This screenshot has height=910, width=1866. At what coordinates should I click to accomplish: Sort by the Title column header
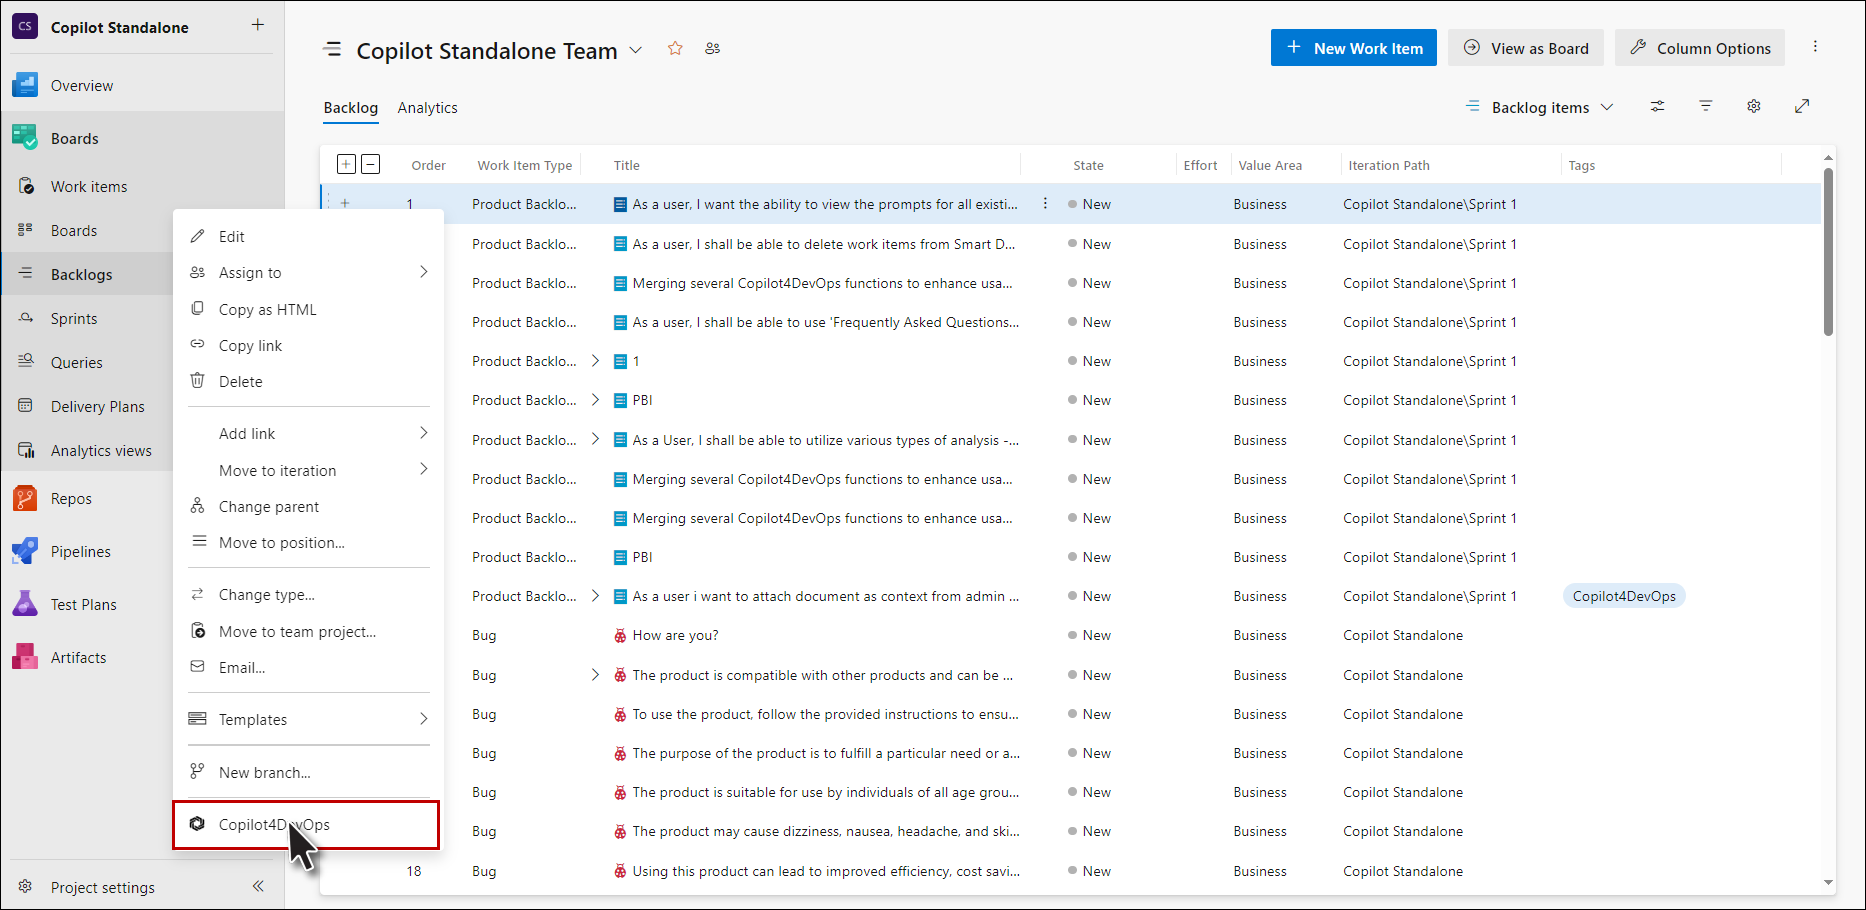[x=626, y=165]
